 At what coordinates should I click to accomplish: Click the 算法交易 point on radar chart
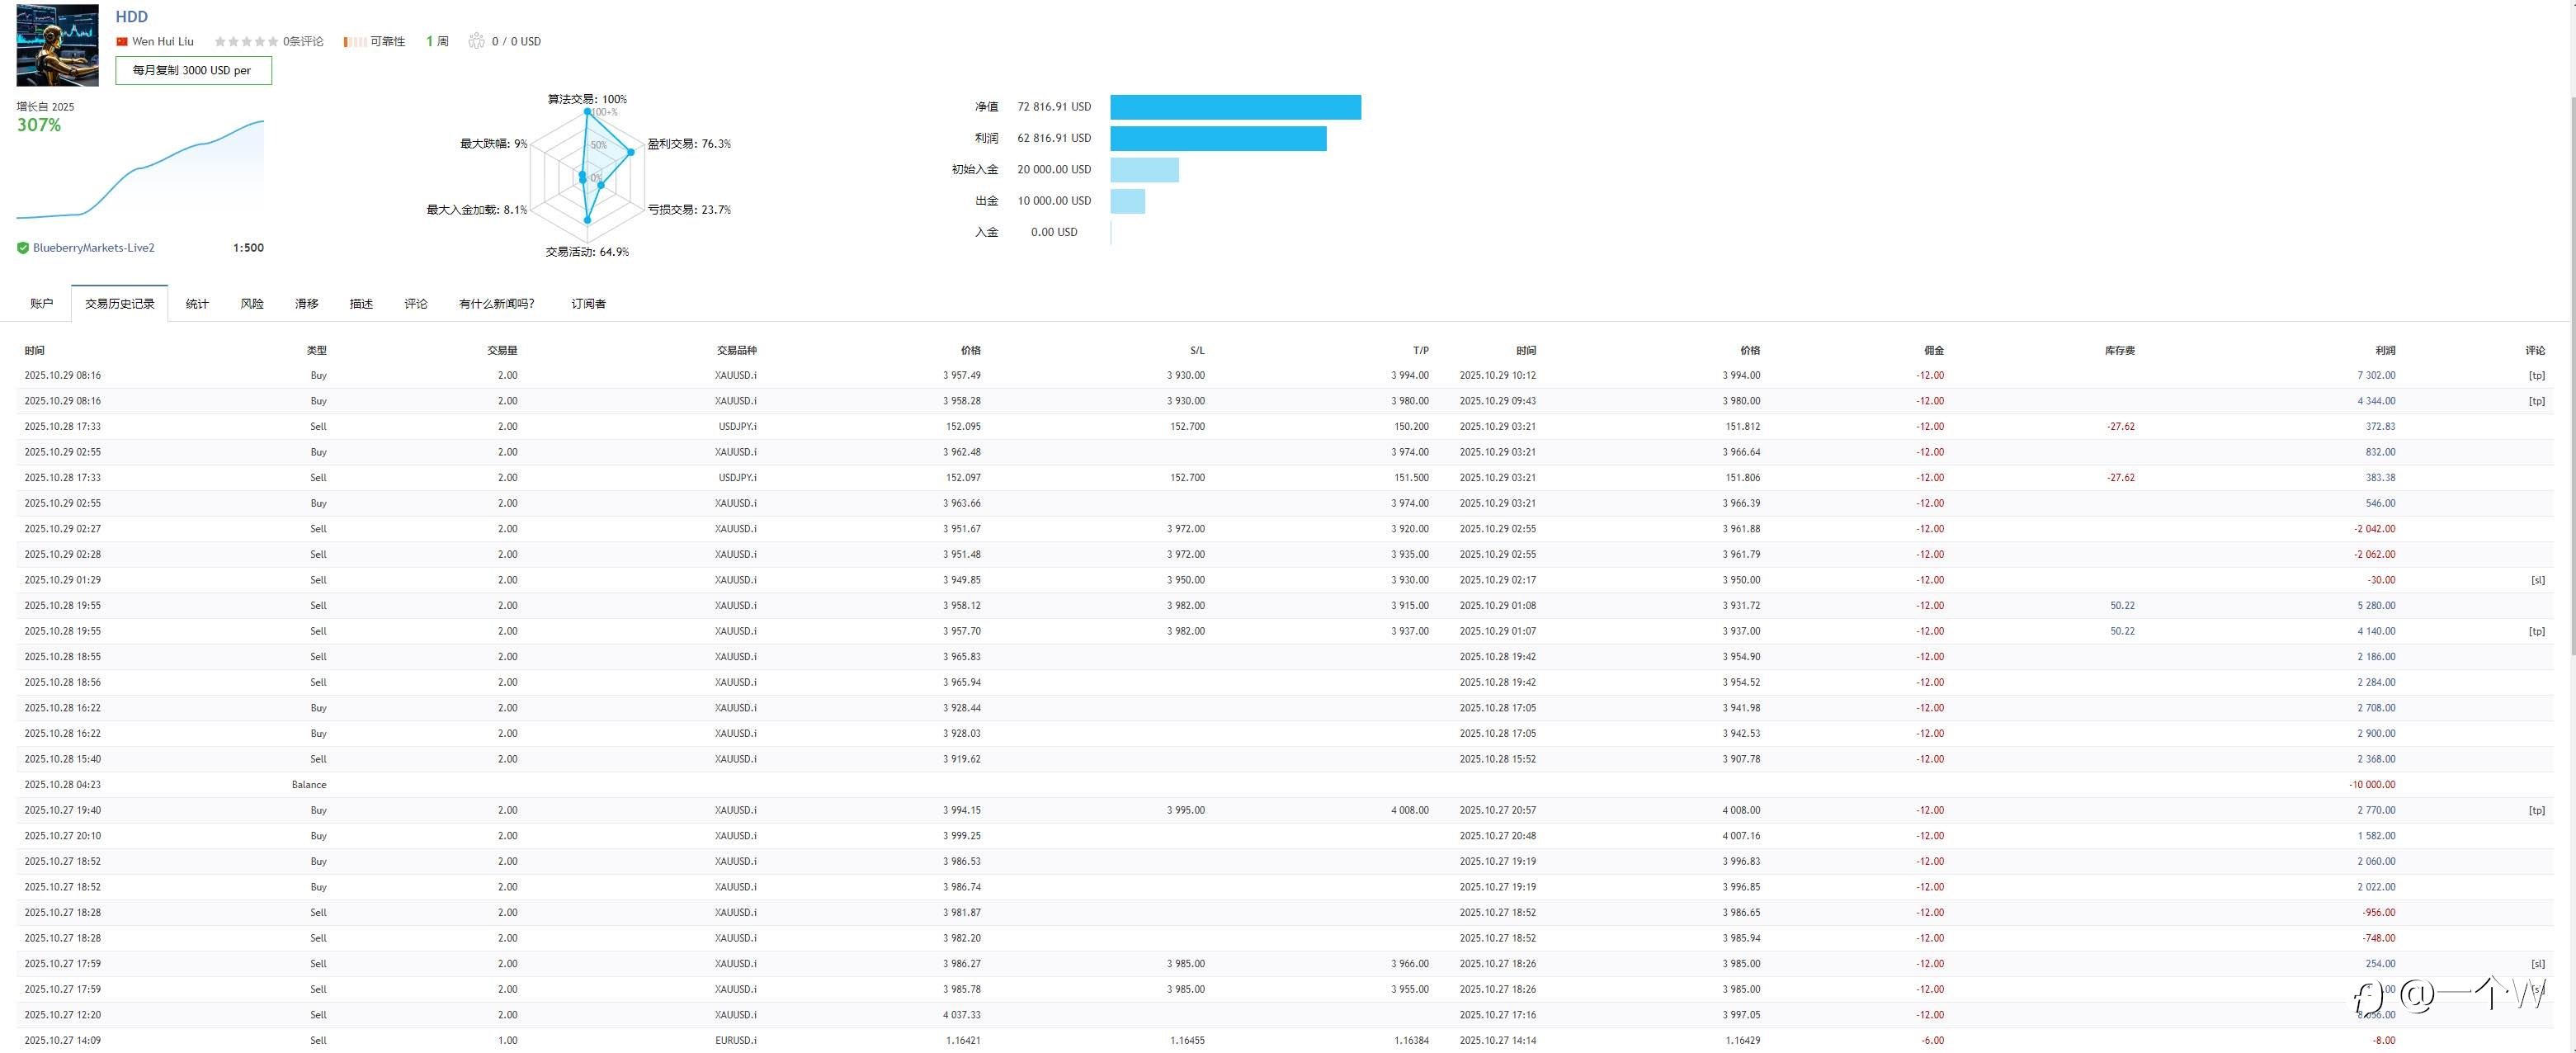(x=587, y=111)
